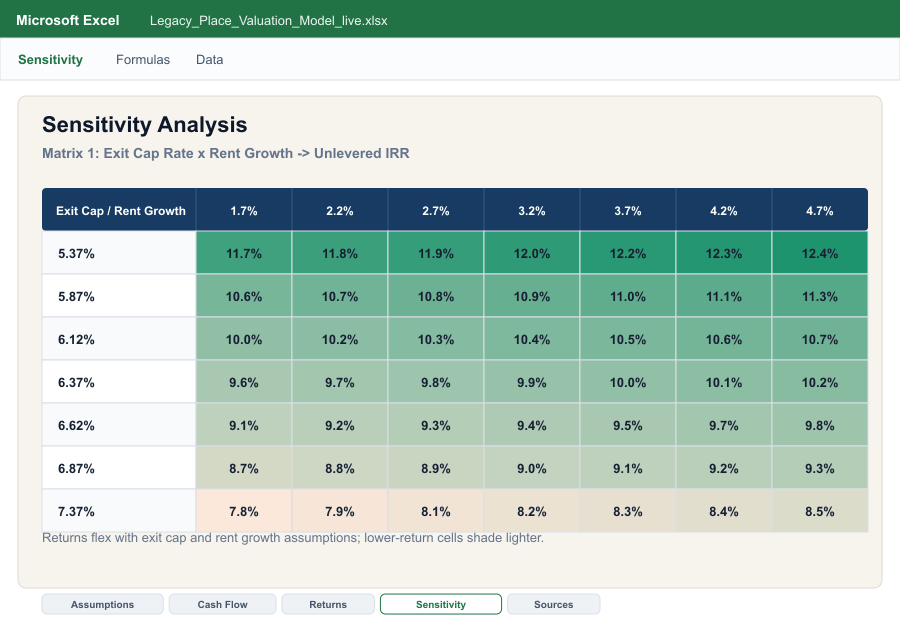This screenshot has height=620, width=900.
Task: Click the 9.4% IRR cell
Action: coord(532,425)
